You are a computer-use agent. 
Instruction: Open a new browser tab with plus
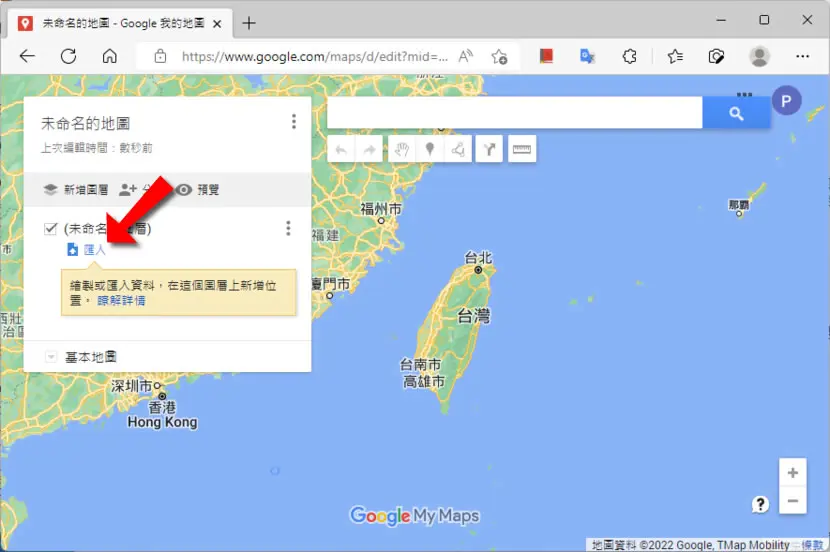tap(249, 23)
